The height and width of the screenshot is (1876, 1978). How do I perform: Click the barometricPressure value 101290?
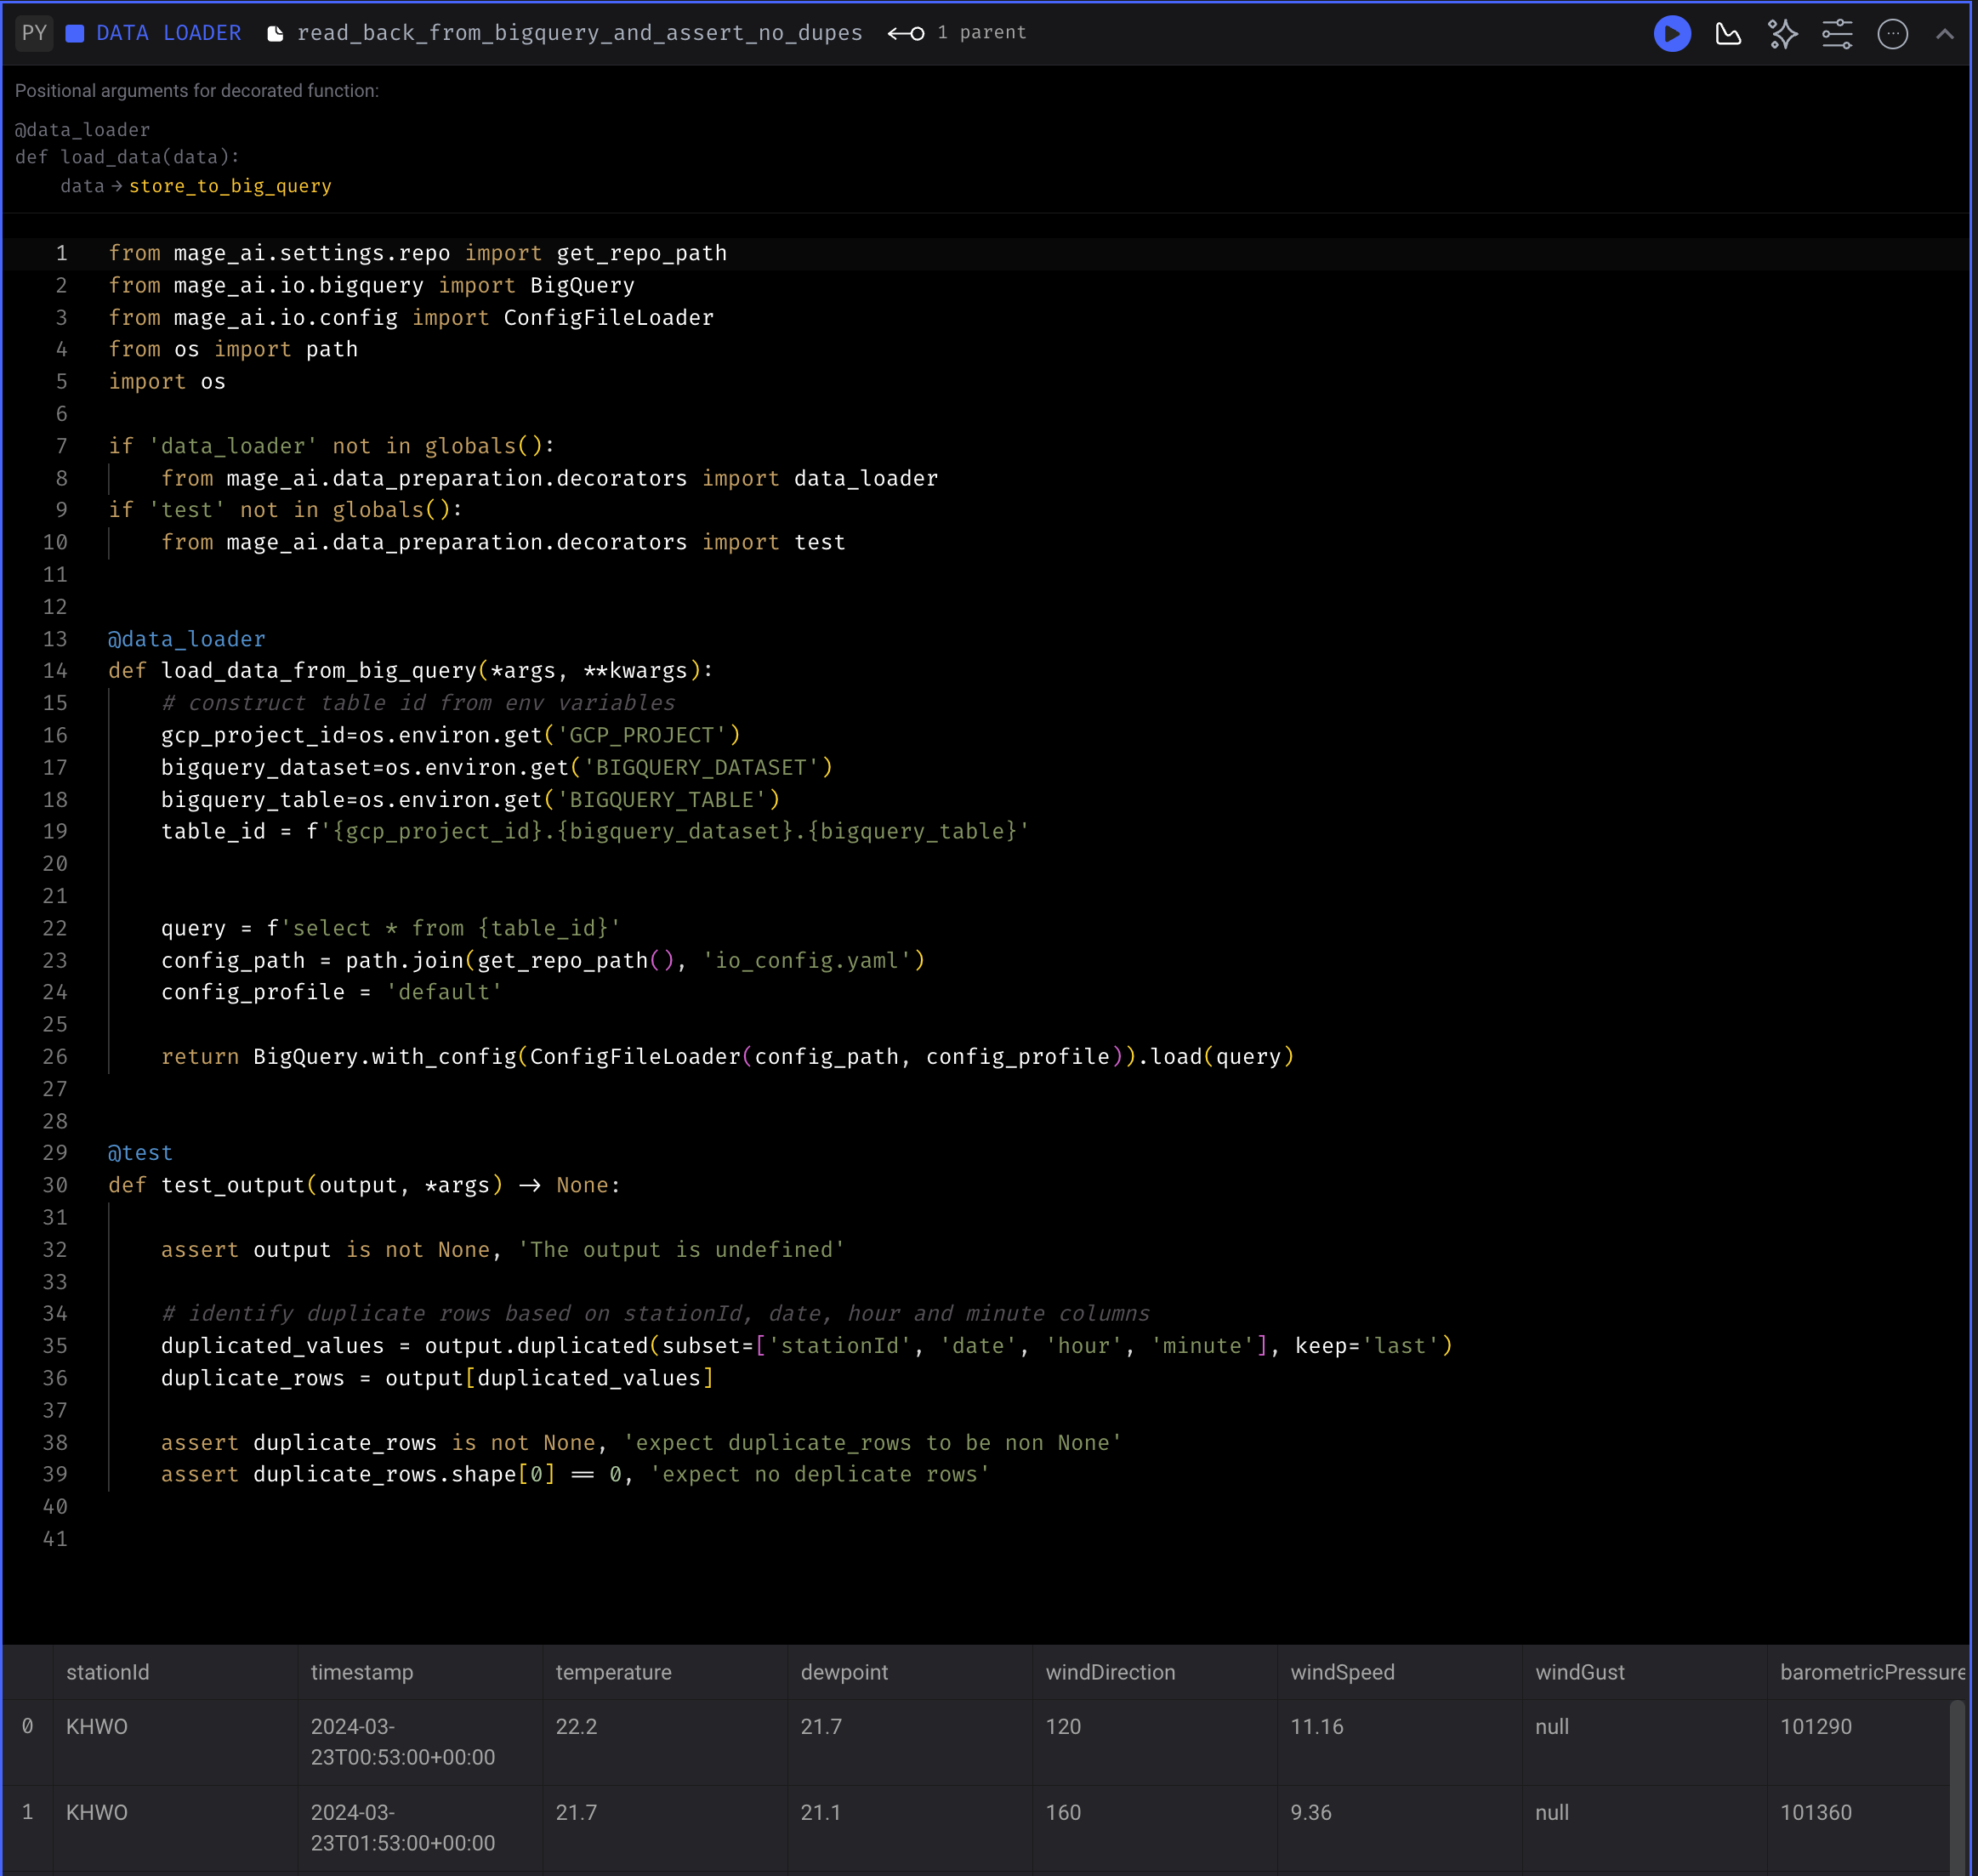click(1816, 1727)
